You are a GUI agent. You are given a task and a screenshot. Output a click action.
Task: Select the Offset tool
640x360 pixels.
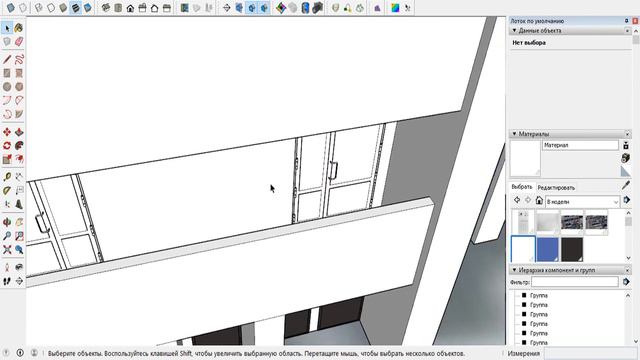point(19,159)
